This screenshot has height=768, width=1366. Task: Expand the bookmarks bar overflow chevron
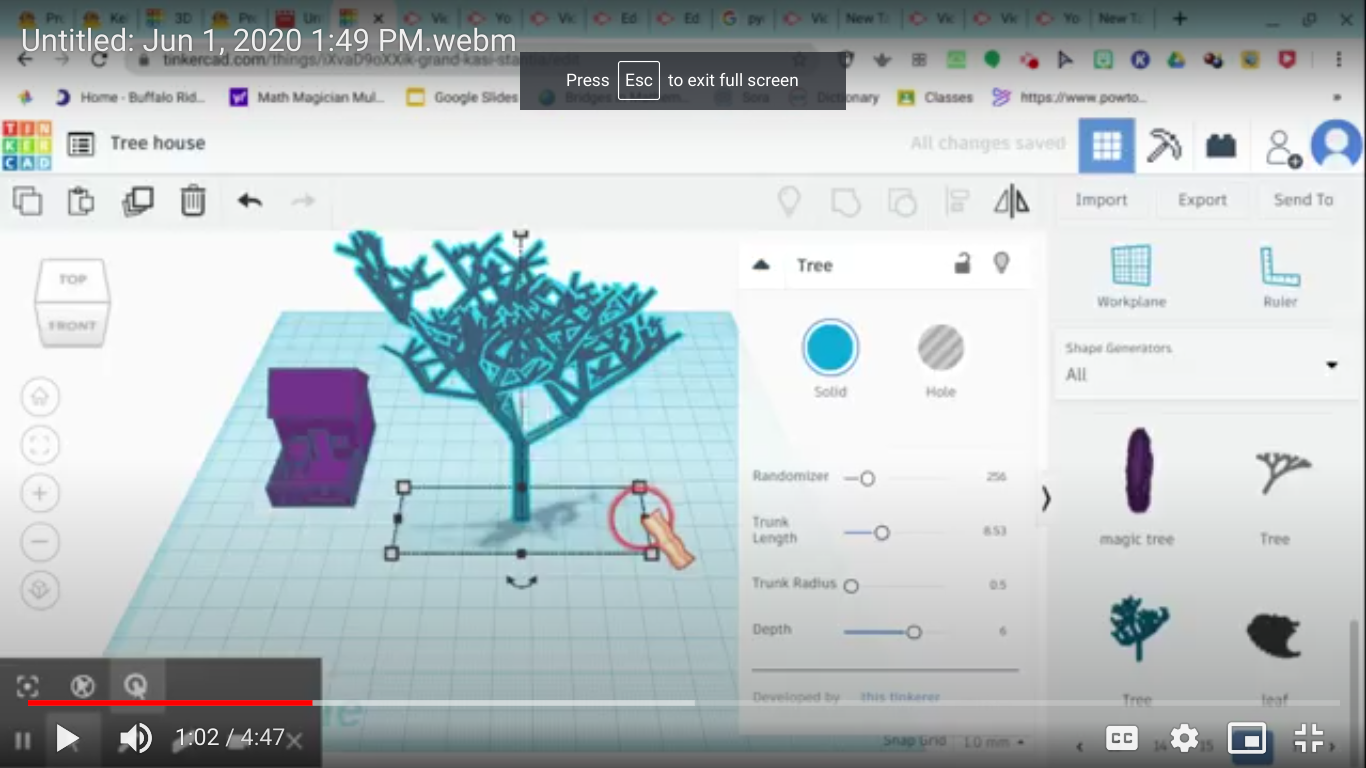[1337, 98]
